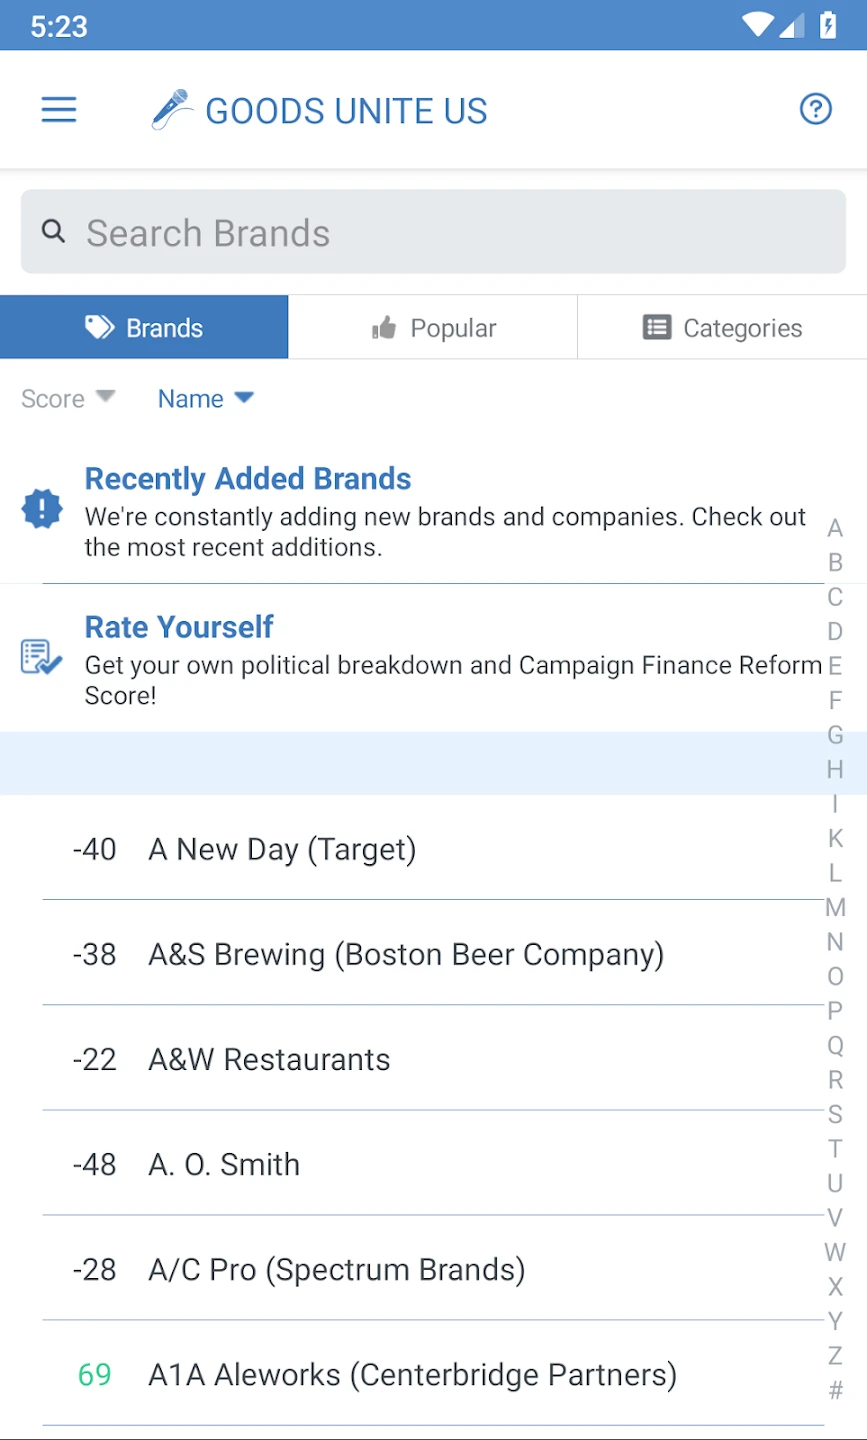
Task: Select the A New Day (Target) brand
Action: click(x=282, y=849)
